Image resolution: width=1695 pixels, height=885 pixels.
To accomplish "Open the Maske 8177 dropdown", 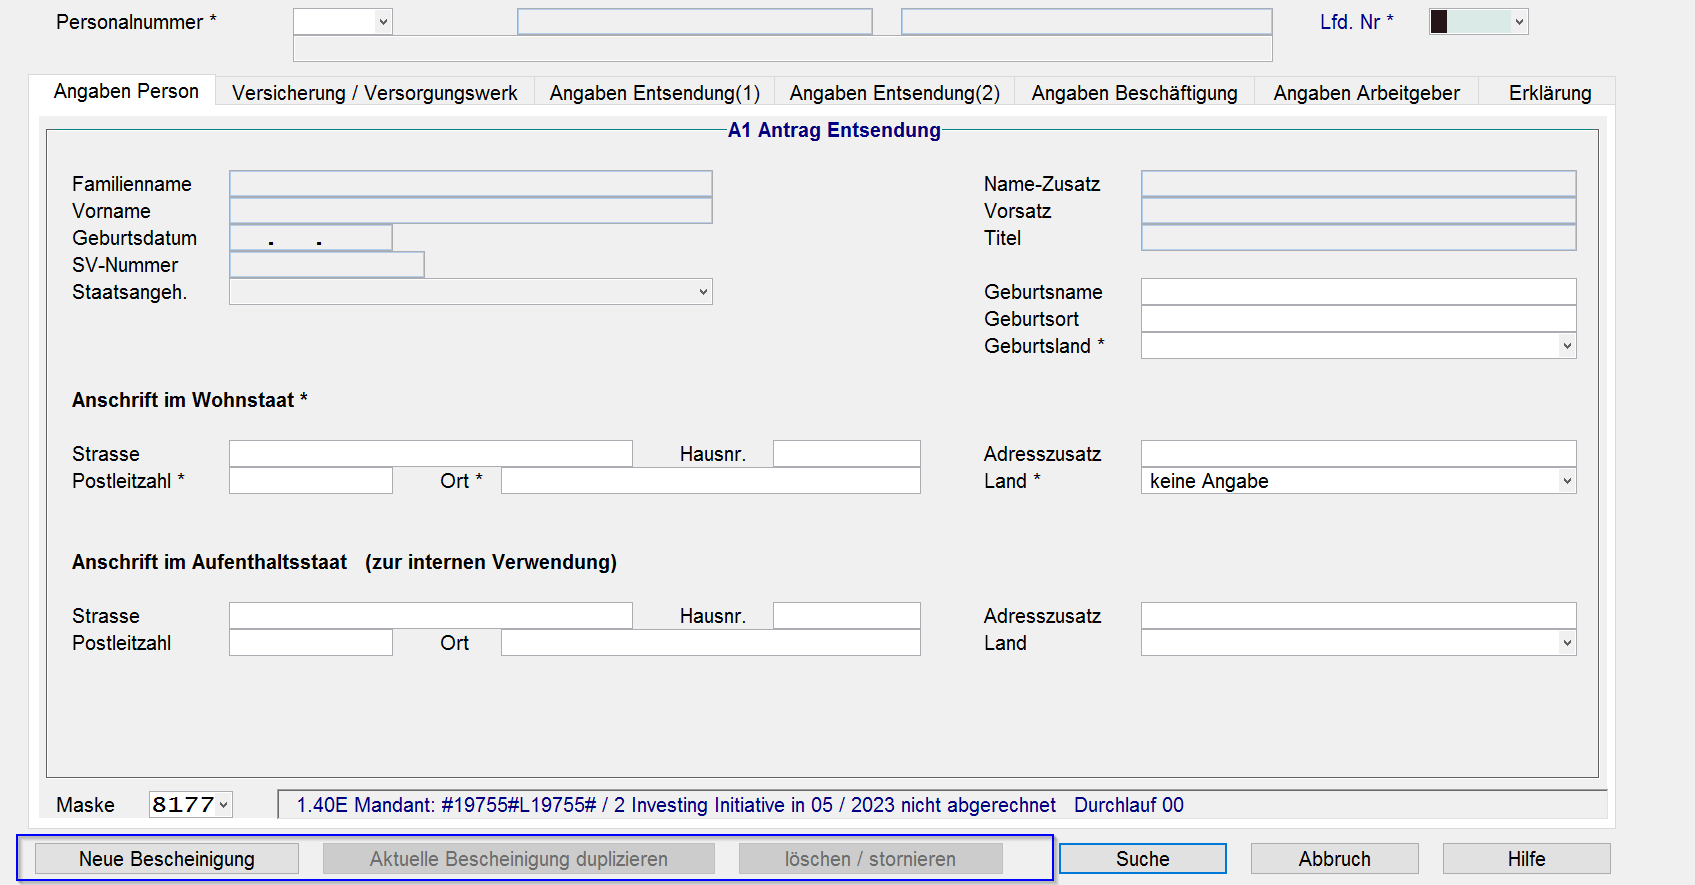I will [223, 805].
